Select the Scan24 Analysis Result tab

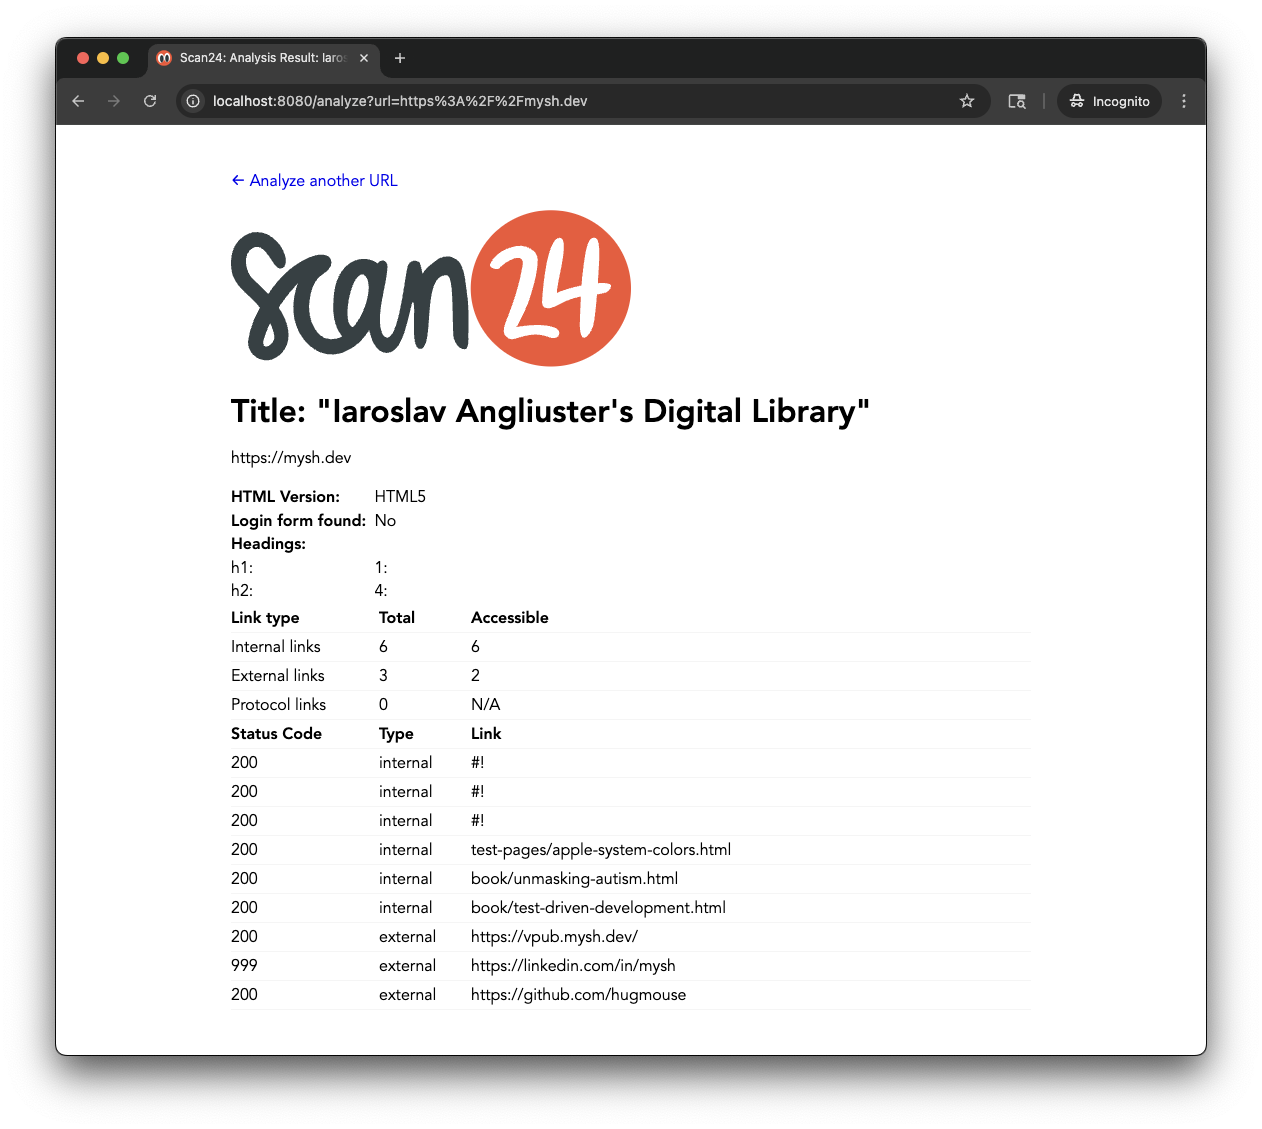pos(264,58)
